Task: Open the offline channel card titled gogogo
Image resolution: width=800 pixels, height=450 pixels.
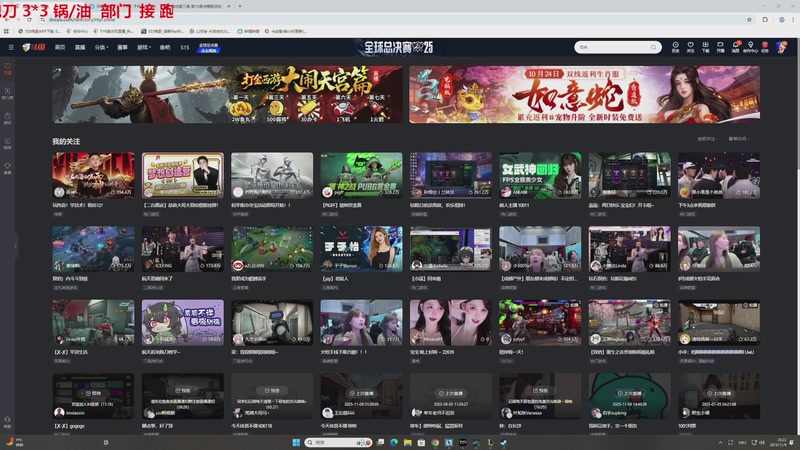Action: coord(93,396)
